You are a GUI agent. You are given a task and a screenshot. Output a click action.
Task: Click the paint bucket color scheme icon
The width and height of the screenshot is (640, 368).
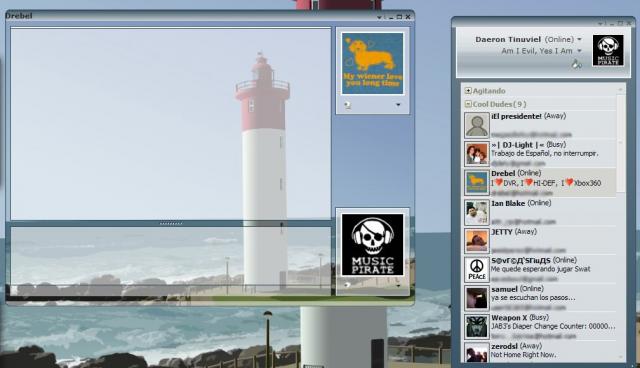click(576, 64)
